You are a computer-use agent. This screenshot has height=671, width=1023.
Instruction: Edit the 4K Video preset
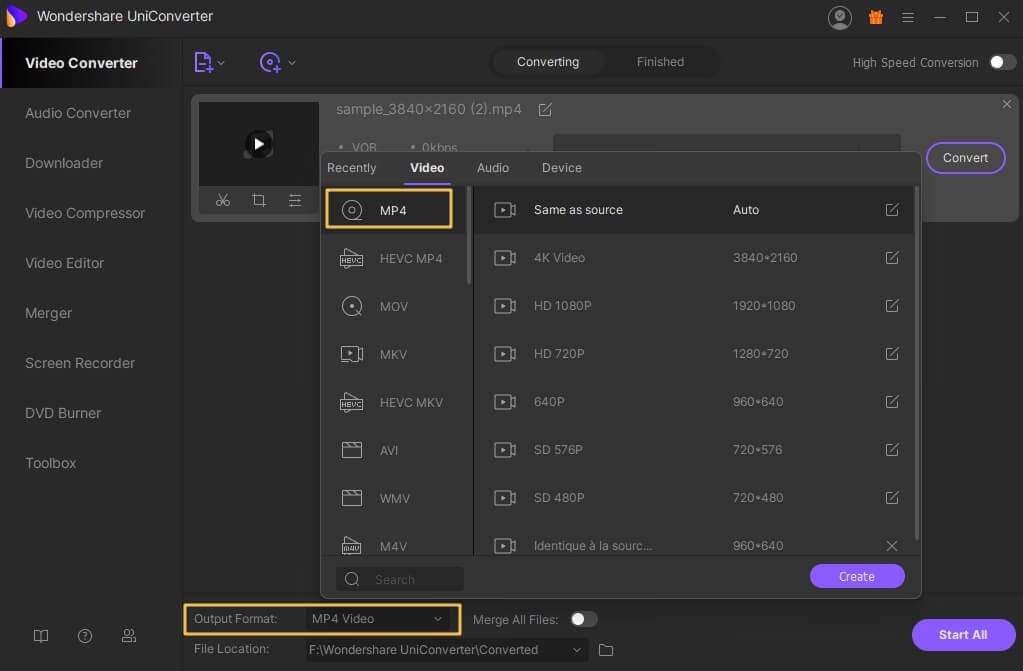point(892,258)
